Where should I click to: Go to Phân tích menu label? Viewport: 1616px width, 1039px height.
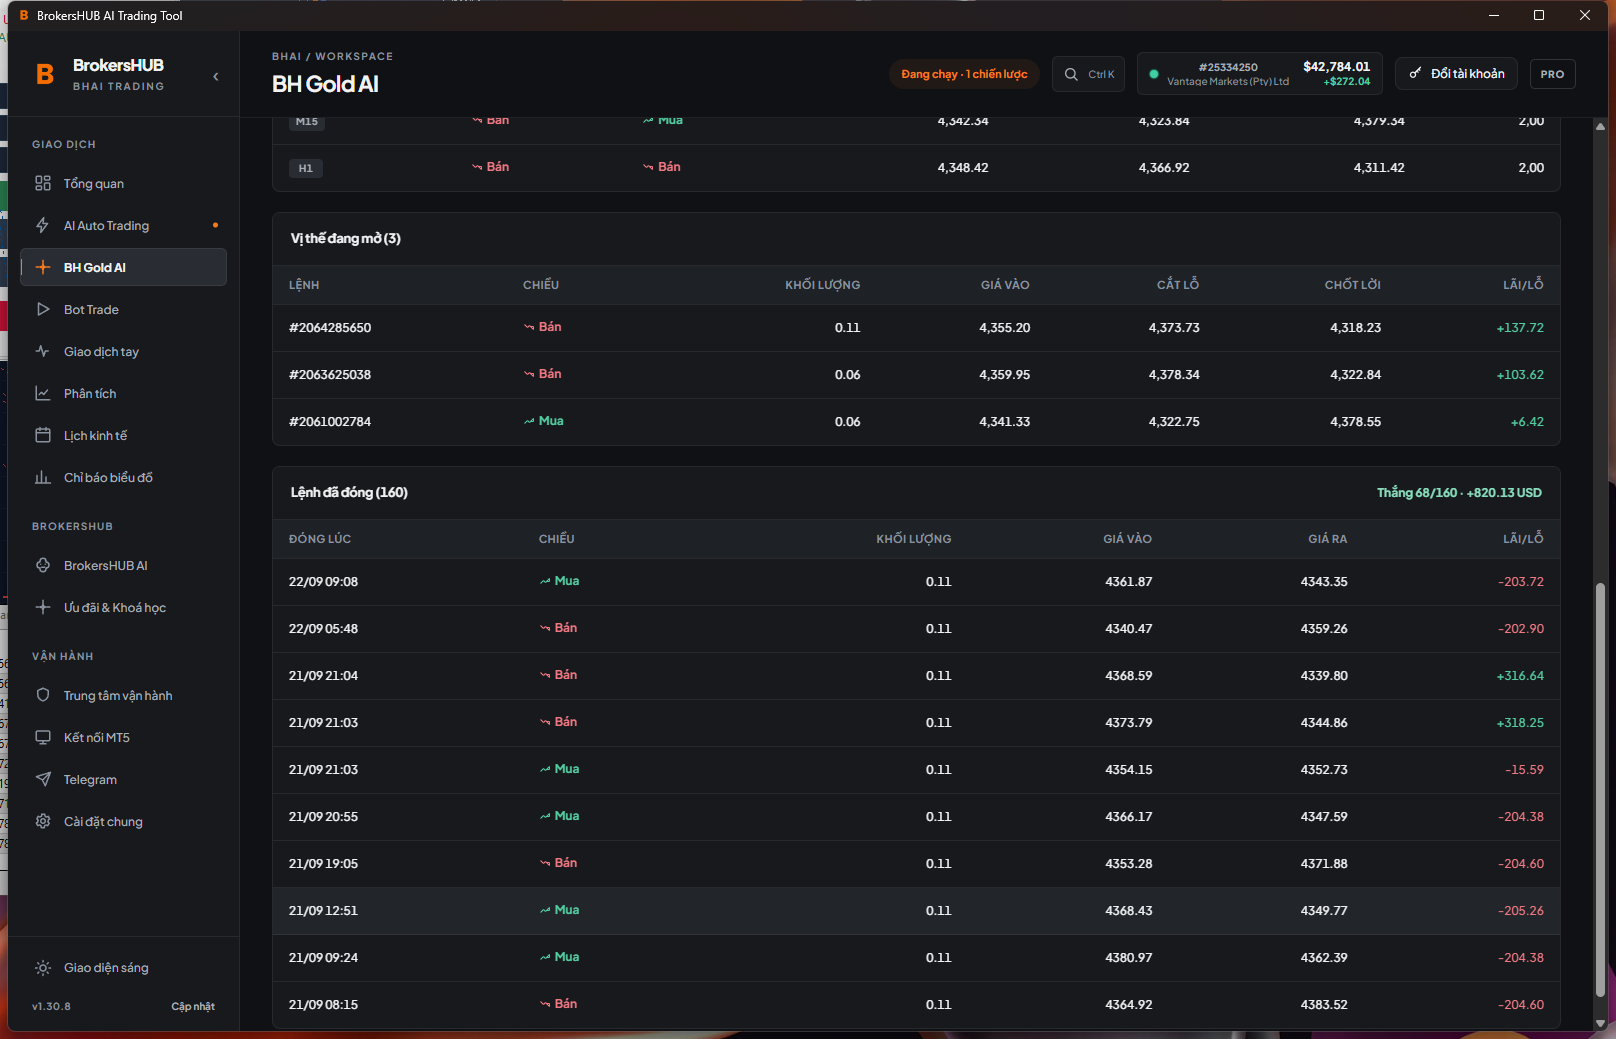(90, 394)
